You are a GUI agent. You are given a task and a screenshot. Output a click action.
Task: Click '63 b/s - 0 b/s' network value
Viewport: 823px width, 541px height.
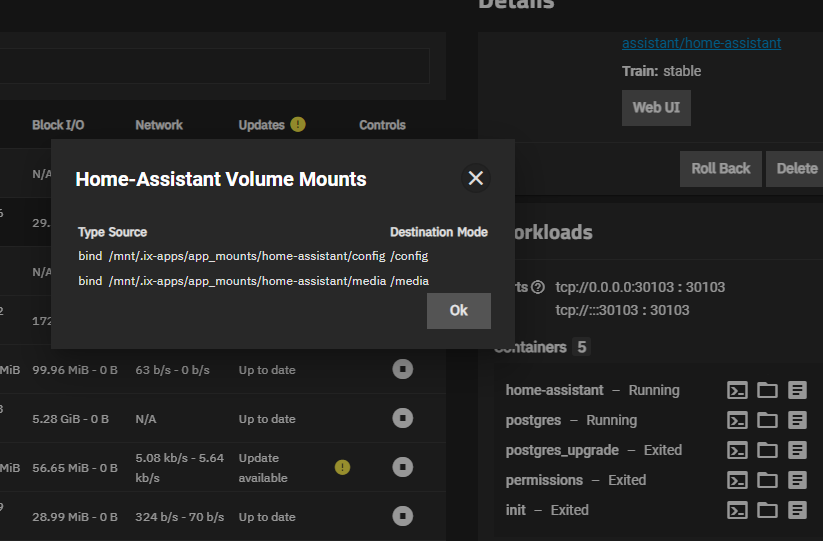coord(172,370)
